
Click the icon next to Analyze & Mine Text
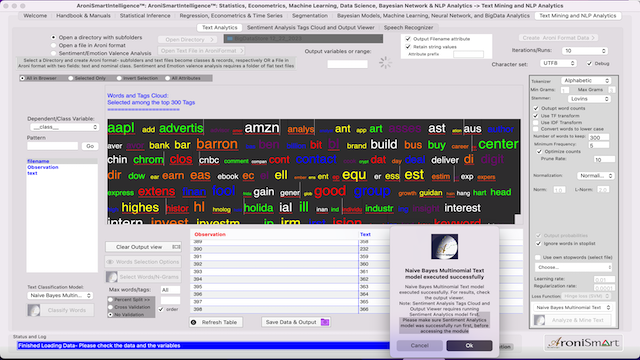(x=539, y=320)
